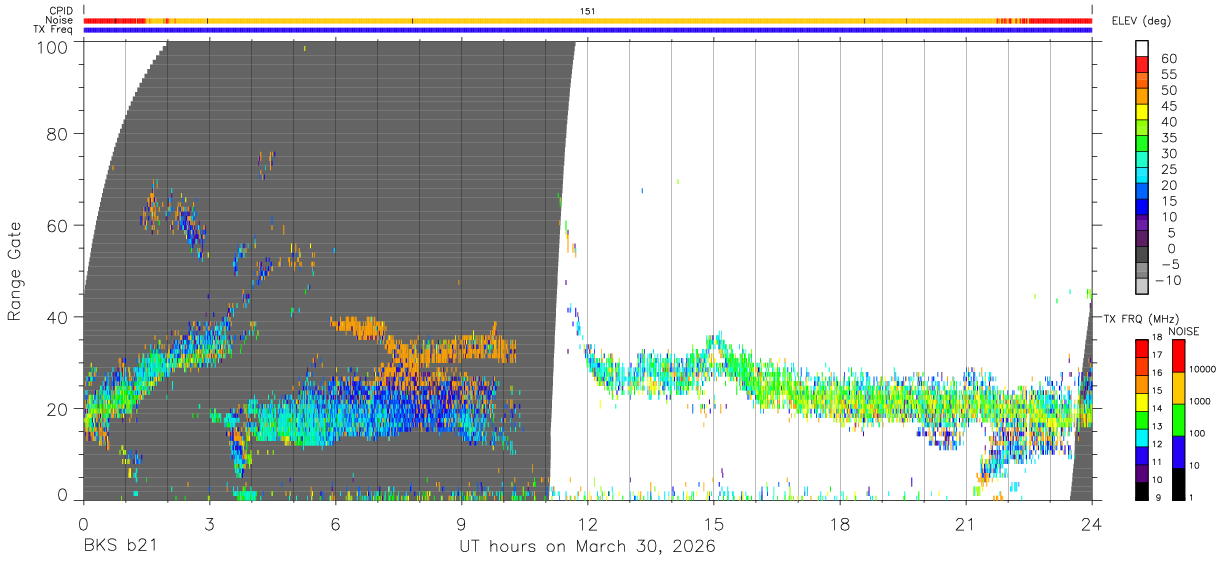Click UT hour tick label 21
The height and width of the screenshot is (567, 1228).
pos(965,524)
